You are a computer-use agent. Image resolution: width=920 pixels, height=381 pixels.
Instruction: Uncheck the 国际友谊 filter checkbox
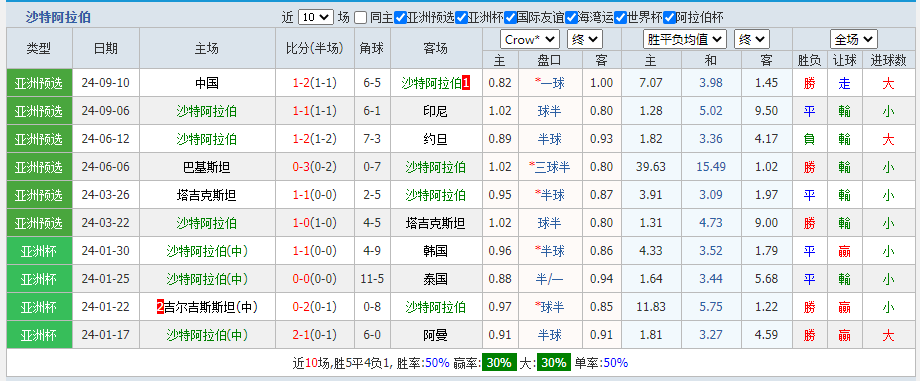[510, 18]
